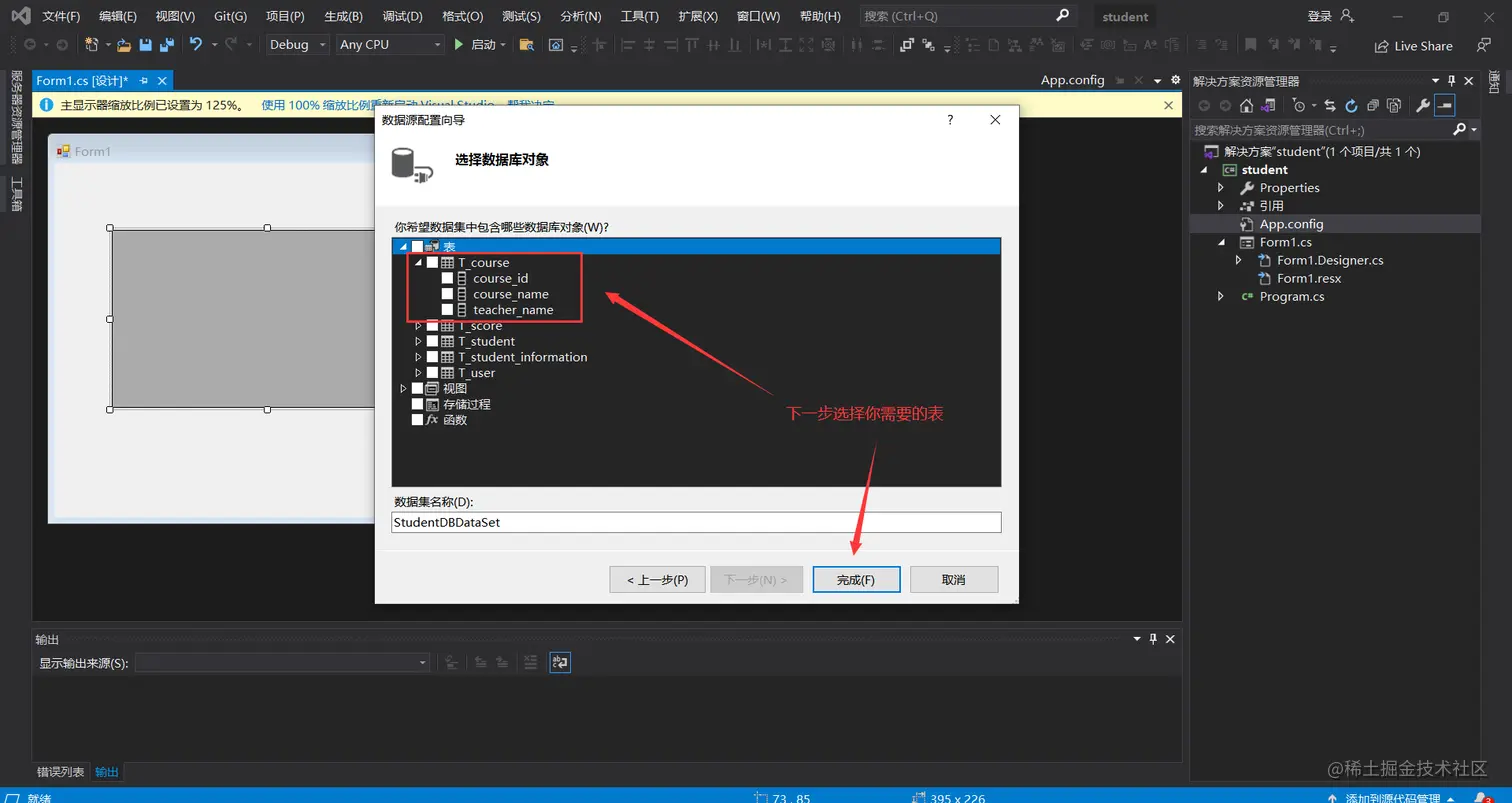Check the T_student table checkbox
Viewport: 1512px width, 803px height.
click(x=432, y=341)
